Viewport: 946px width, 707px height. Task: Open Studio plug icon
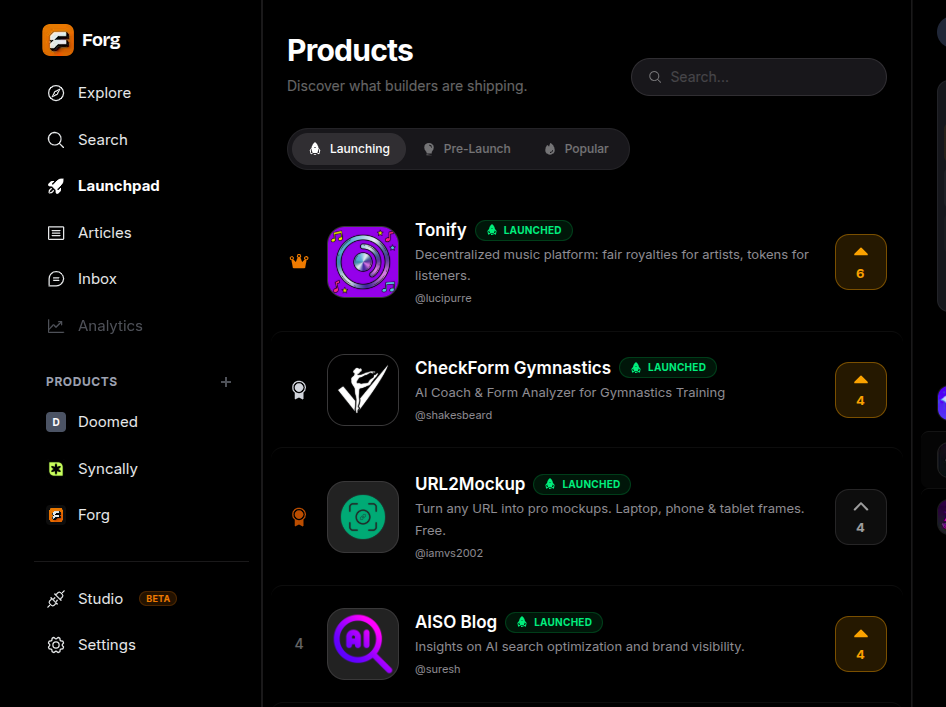pos(56,599)
